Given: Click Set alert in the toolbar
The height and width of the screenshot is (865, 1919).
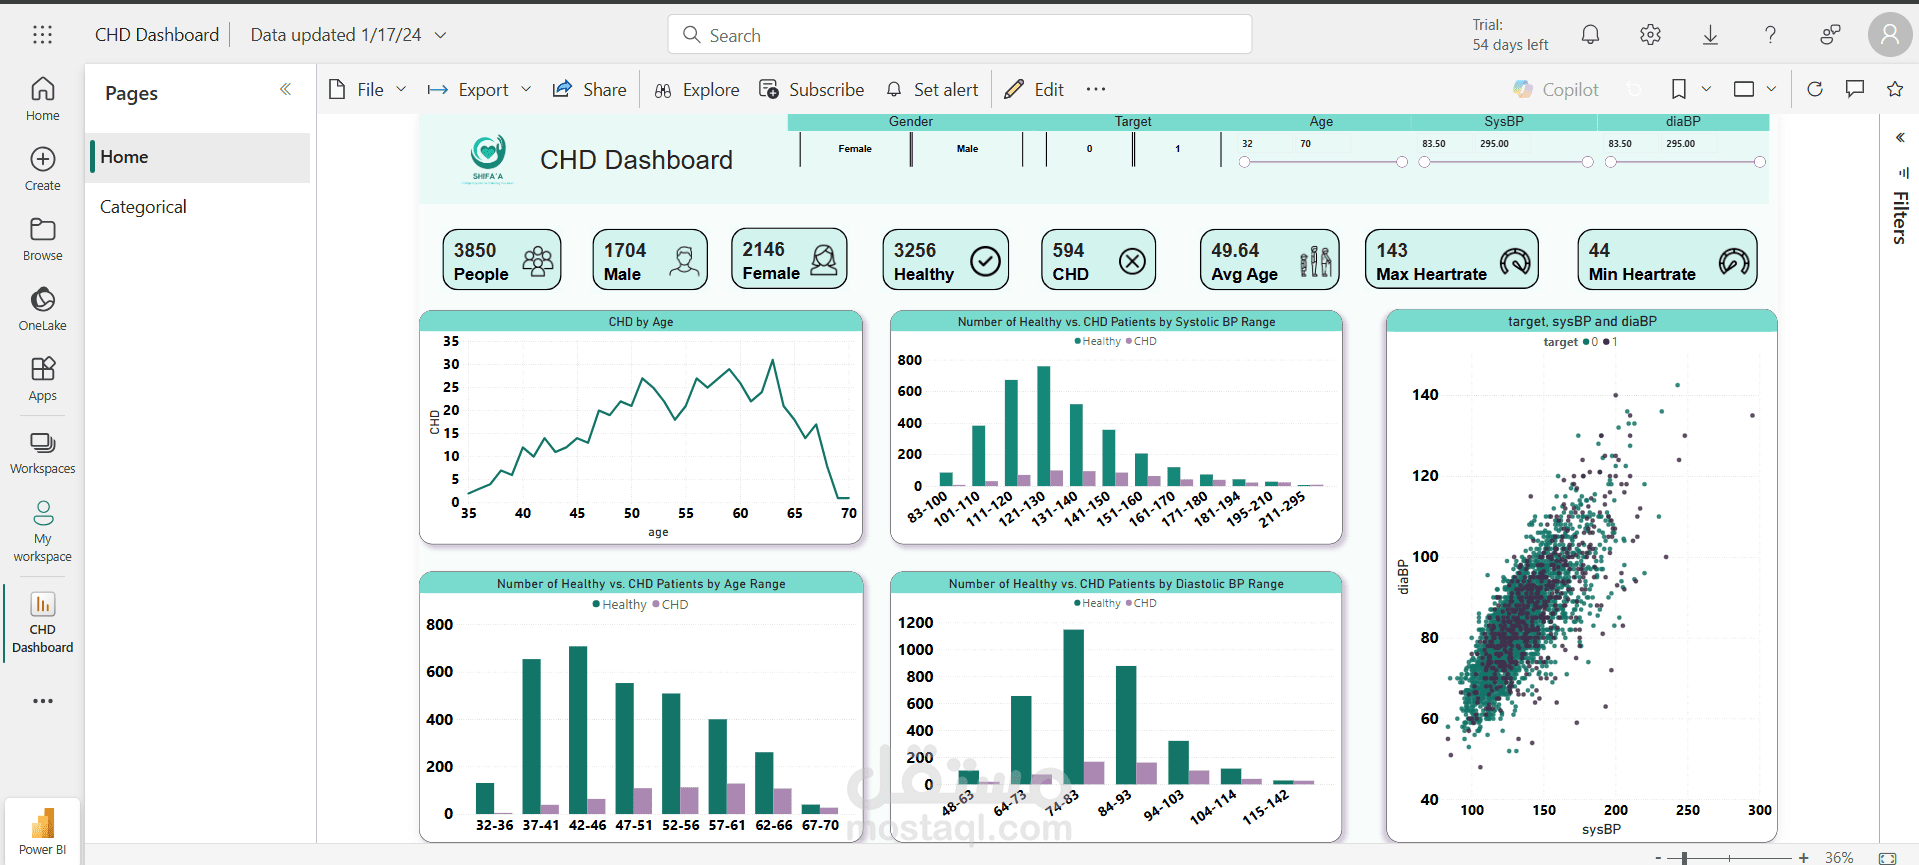Looking at the screenshot, I should click(932, 89).
